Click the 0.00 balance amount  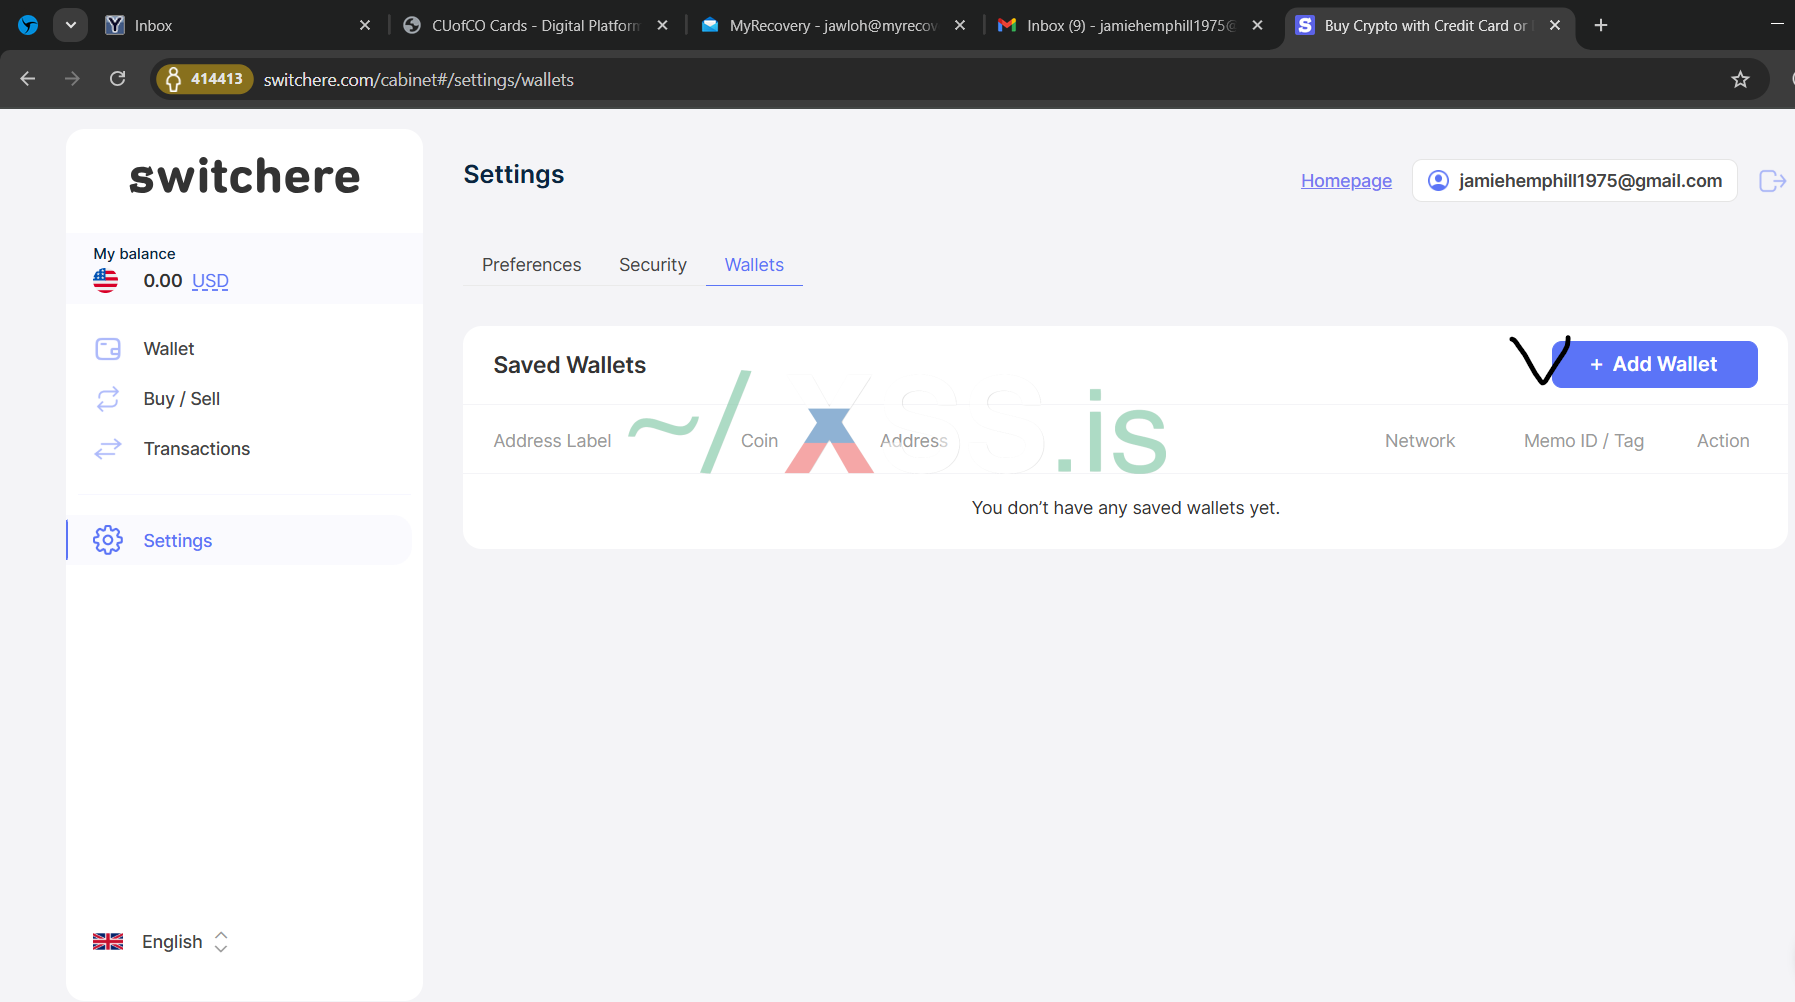(163, 281)
